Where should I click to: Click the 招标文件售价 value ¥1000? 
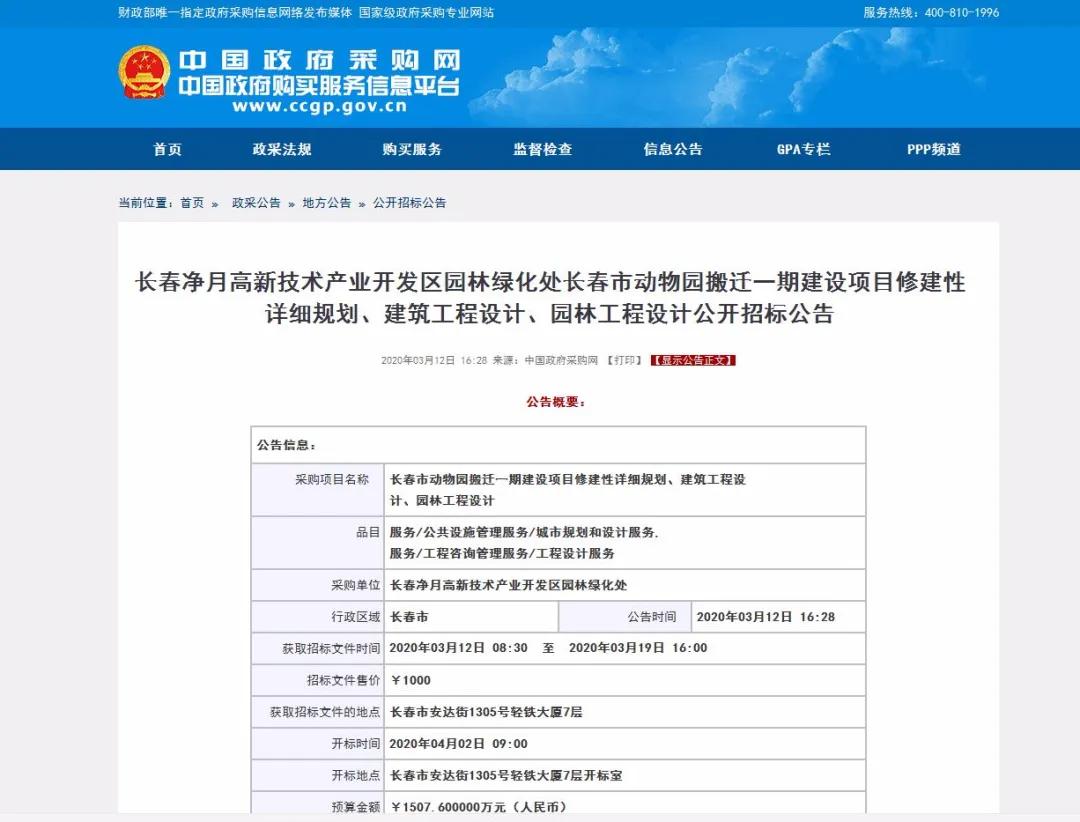click(x=411, y=680)
